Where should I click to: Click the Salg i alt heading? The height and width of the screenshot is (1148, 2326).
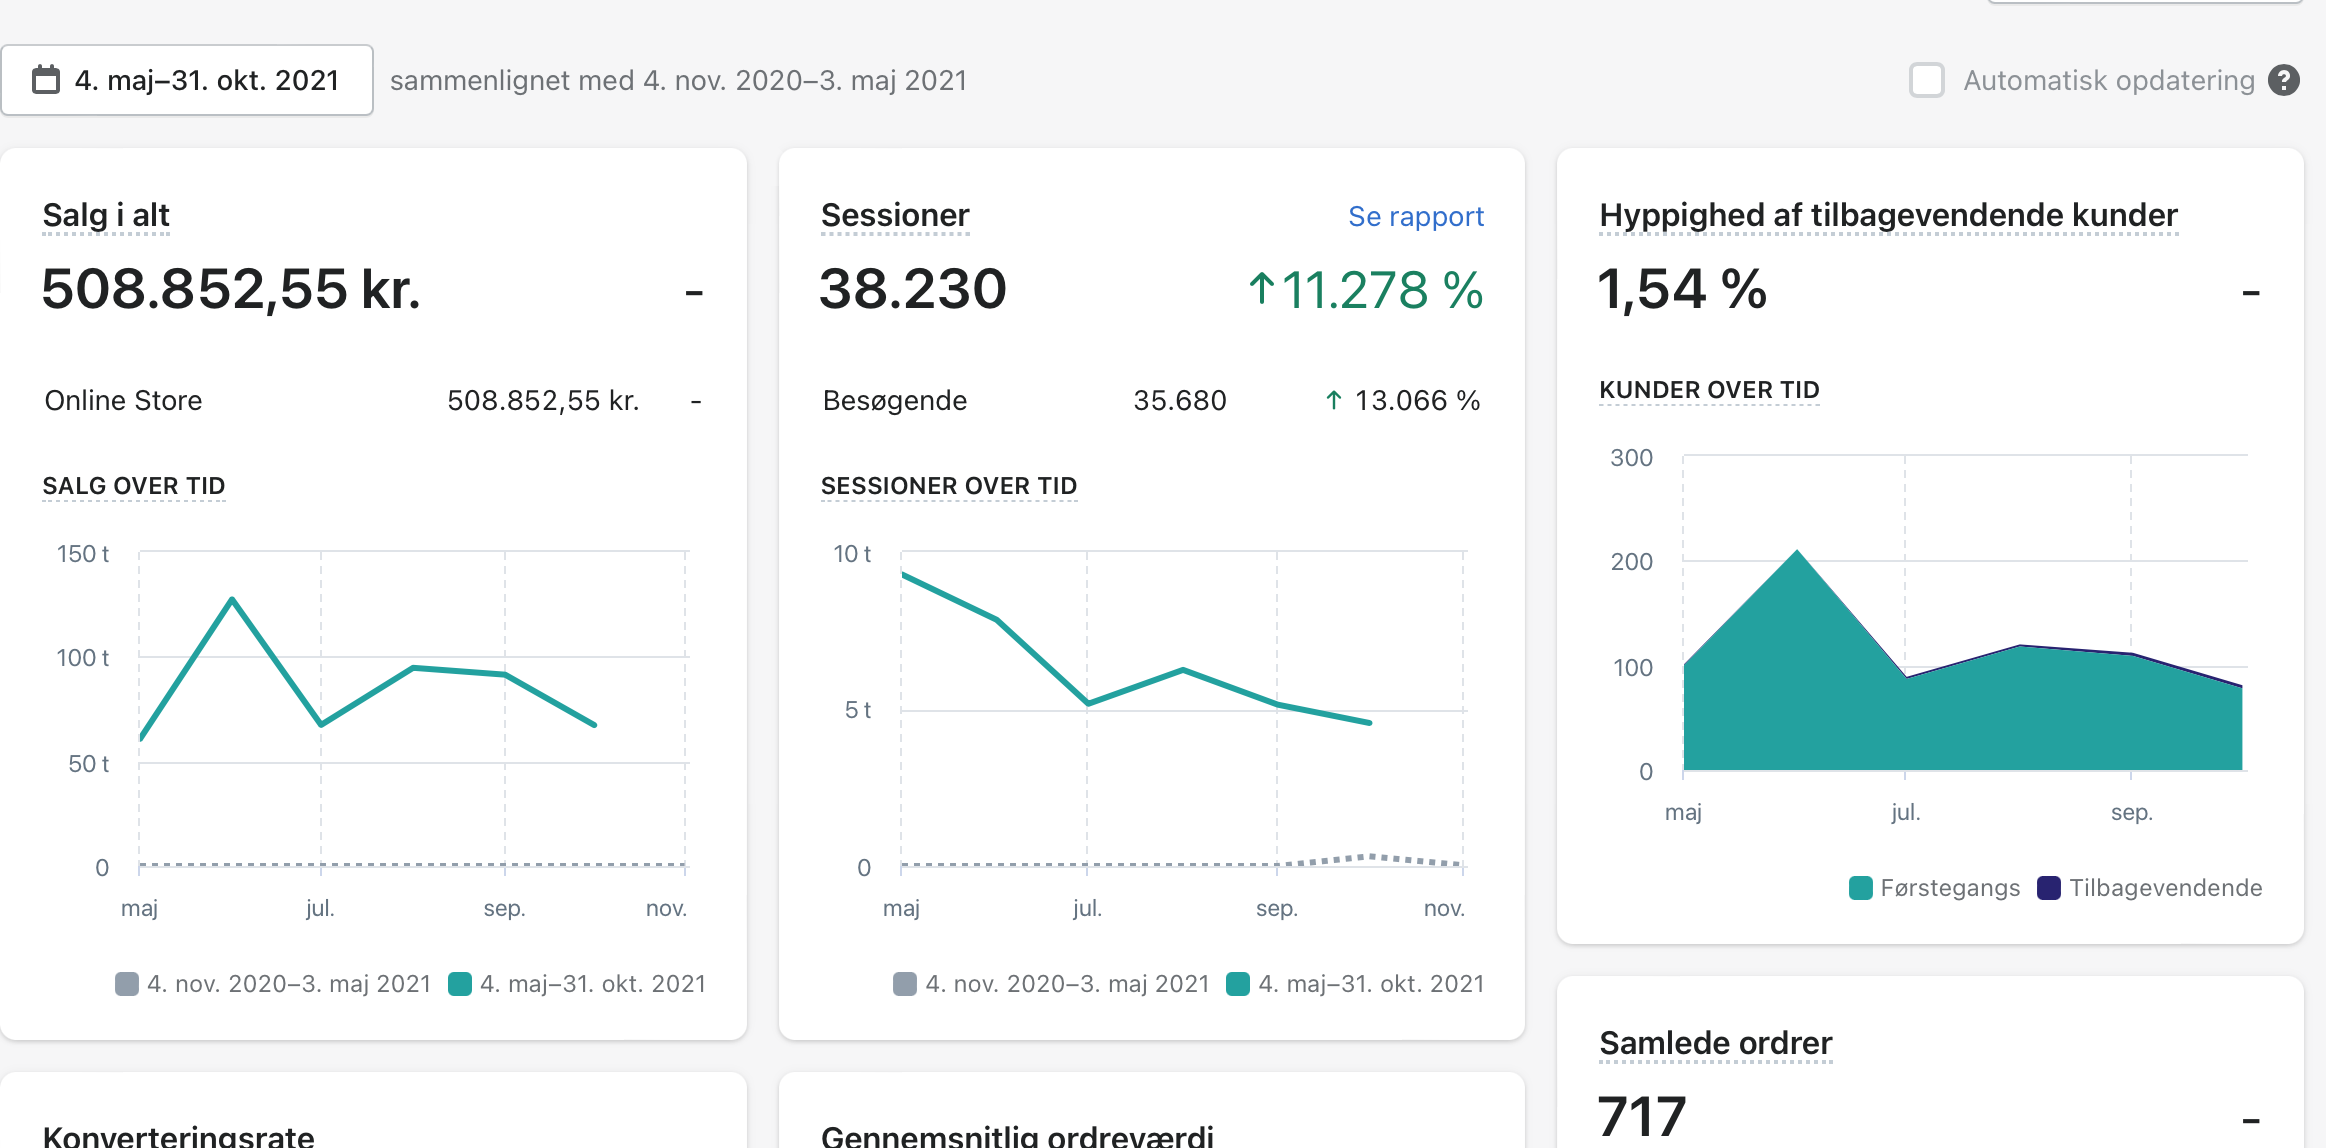pyautogui.click(x=106, y=215)
